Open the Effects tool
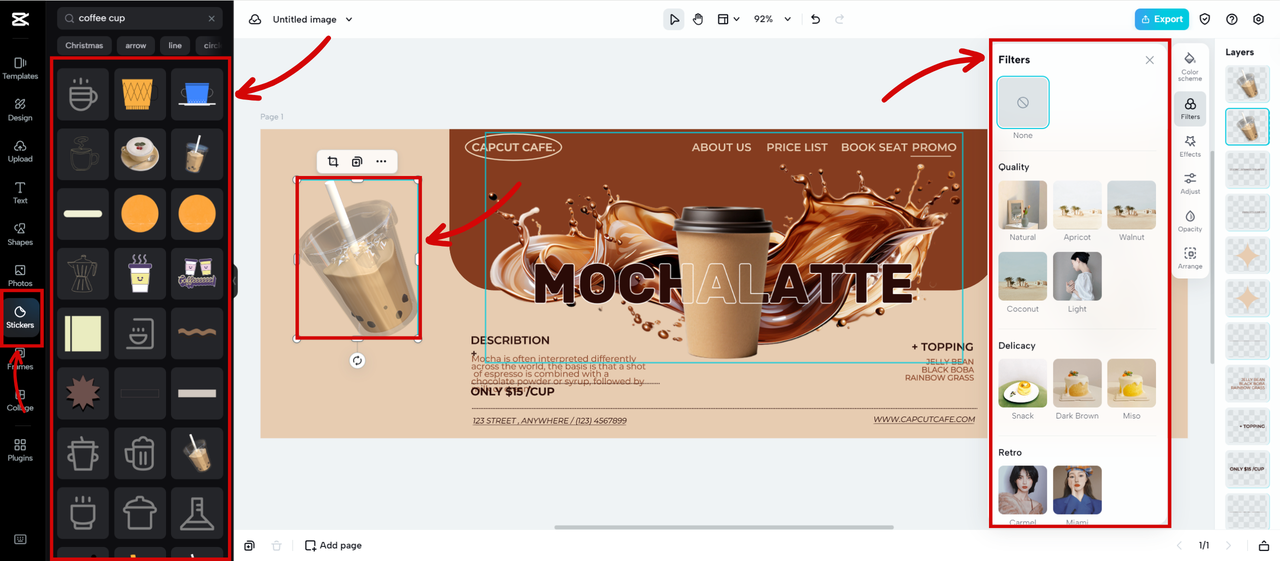The image size is (1280, 561). pos(1190,146)
